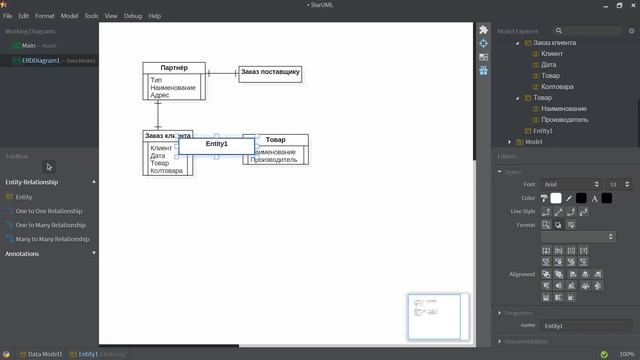Viewport: 640px width, 360px height.
Task: Expand the Model tree node arrow
Action: [x=509, y=142]
